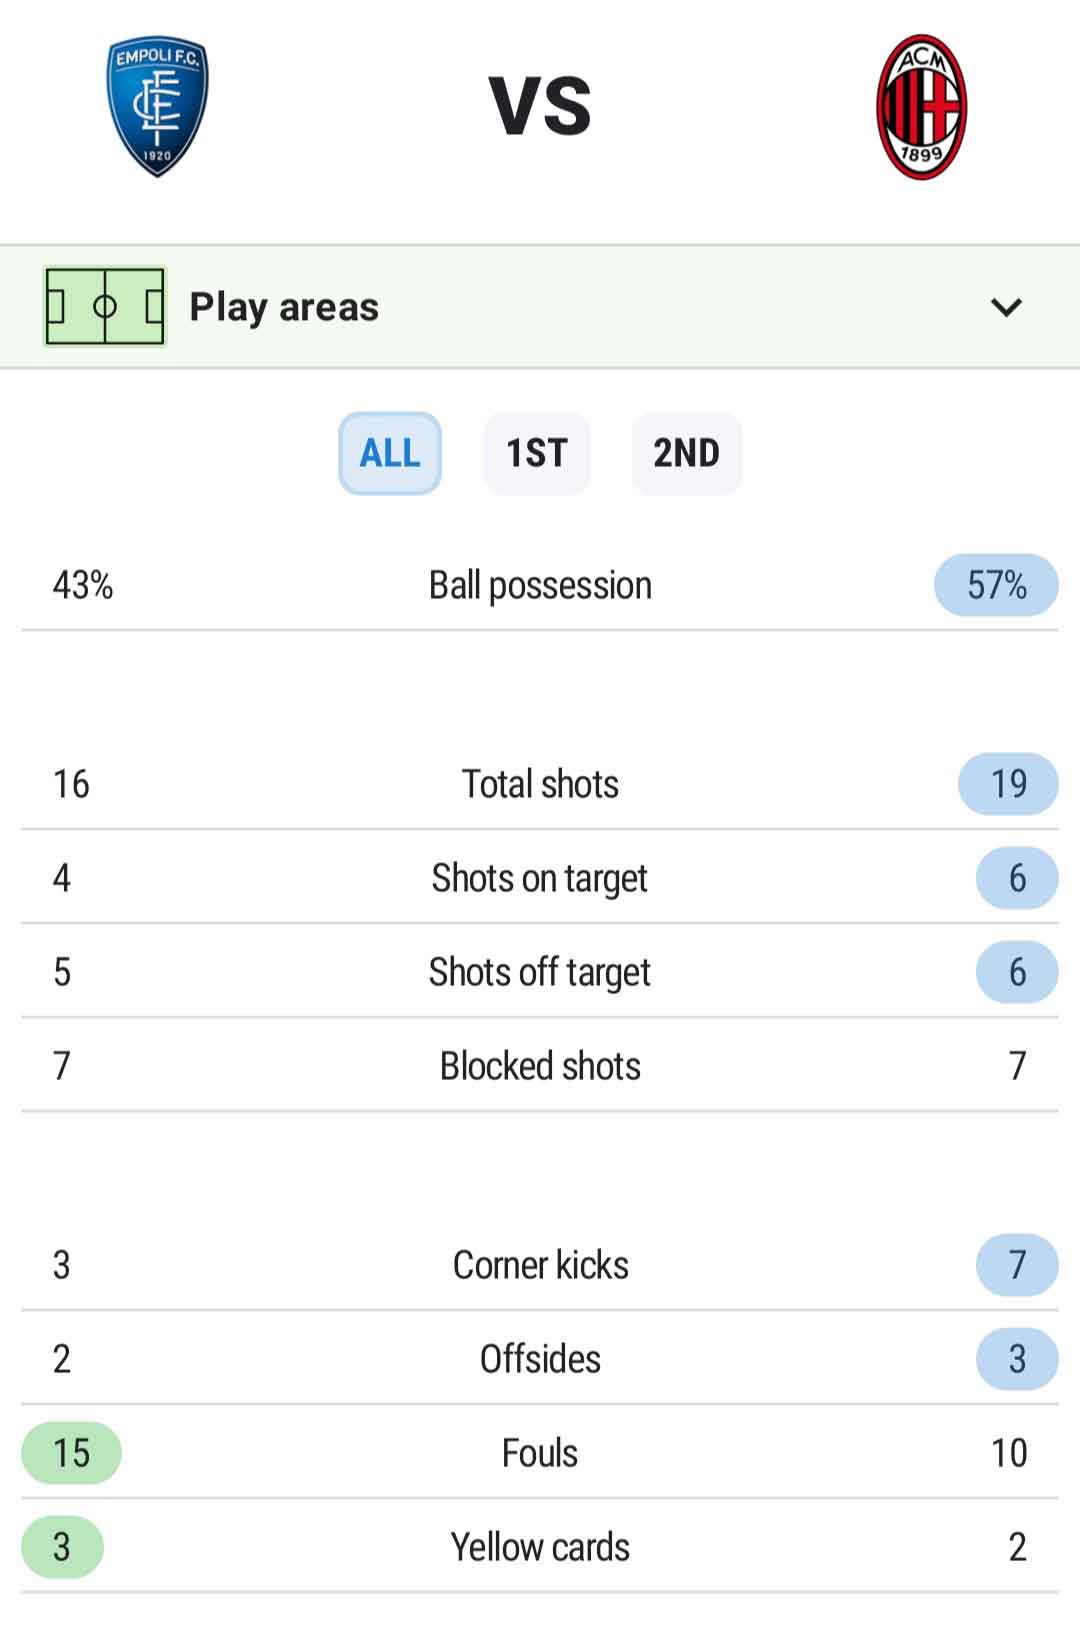Tap the 57% possession badge
Image resolution: width=1080 pixels, height=1652 pixels.
(996, 585)
